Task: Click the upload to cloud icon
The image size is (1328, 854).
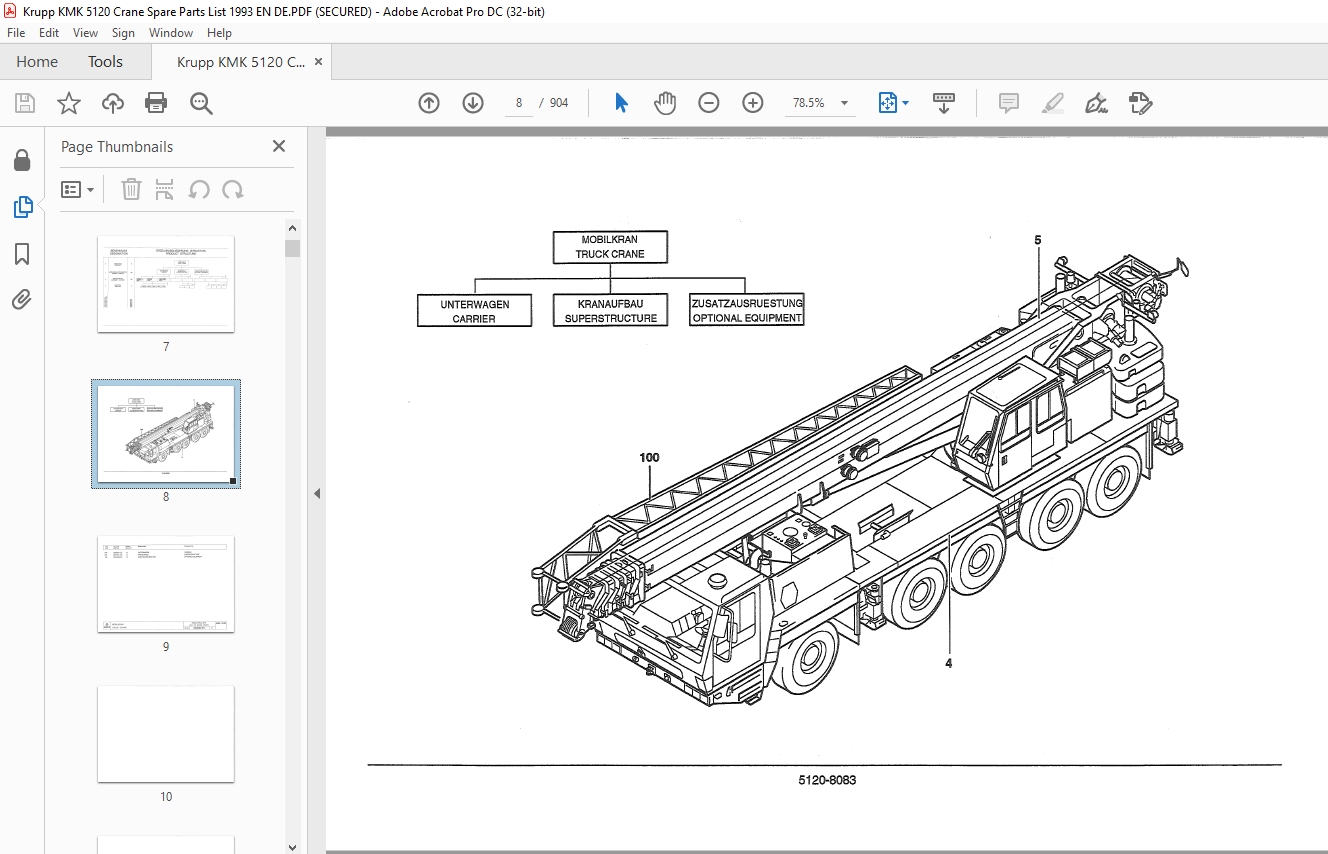Action: (x=112, y=103)
